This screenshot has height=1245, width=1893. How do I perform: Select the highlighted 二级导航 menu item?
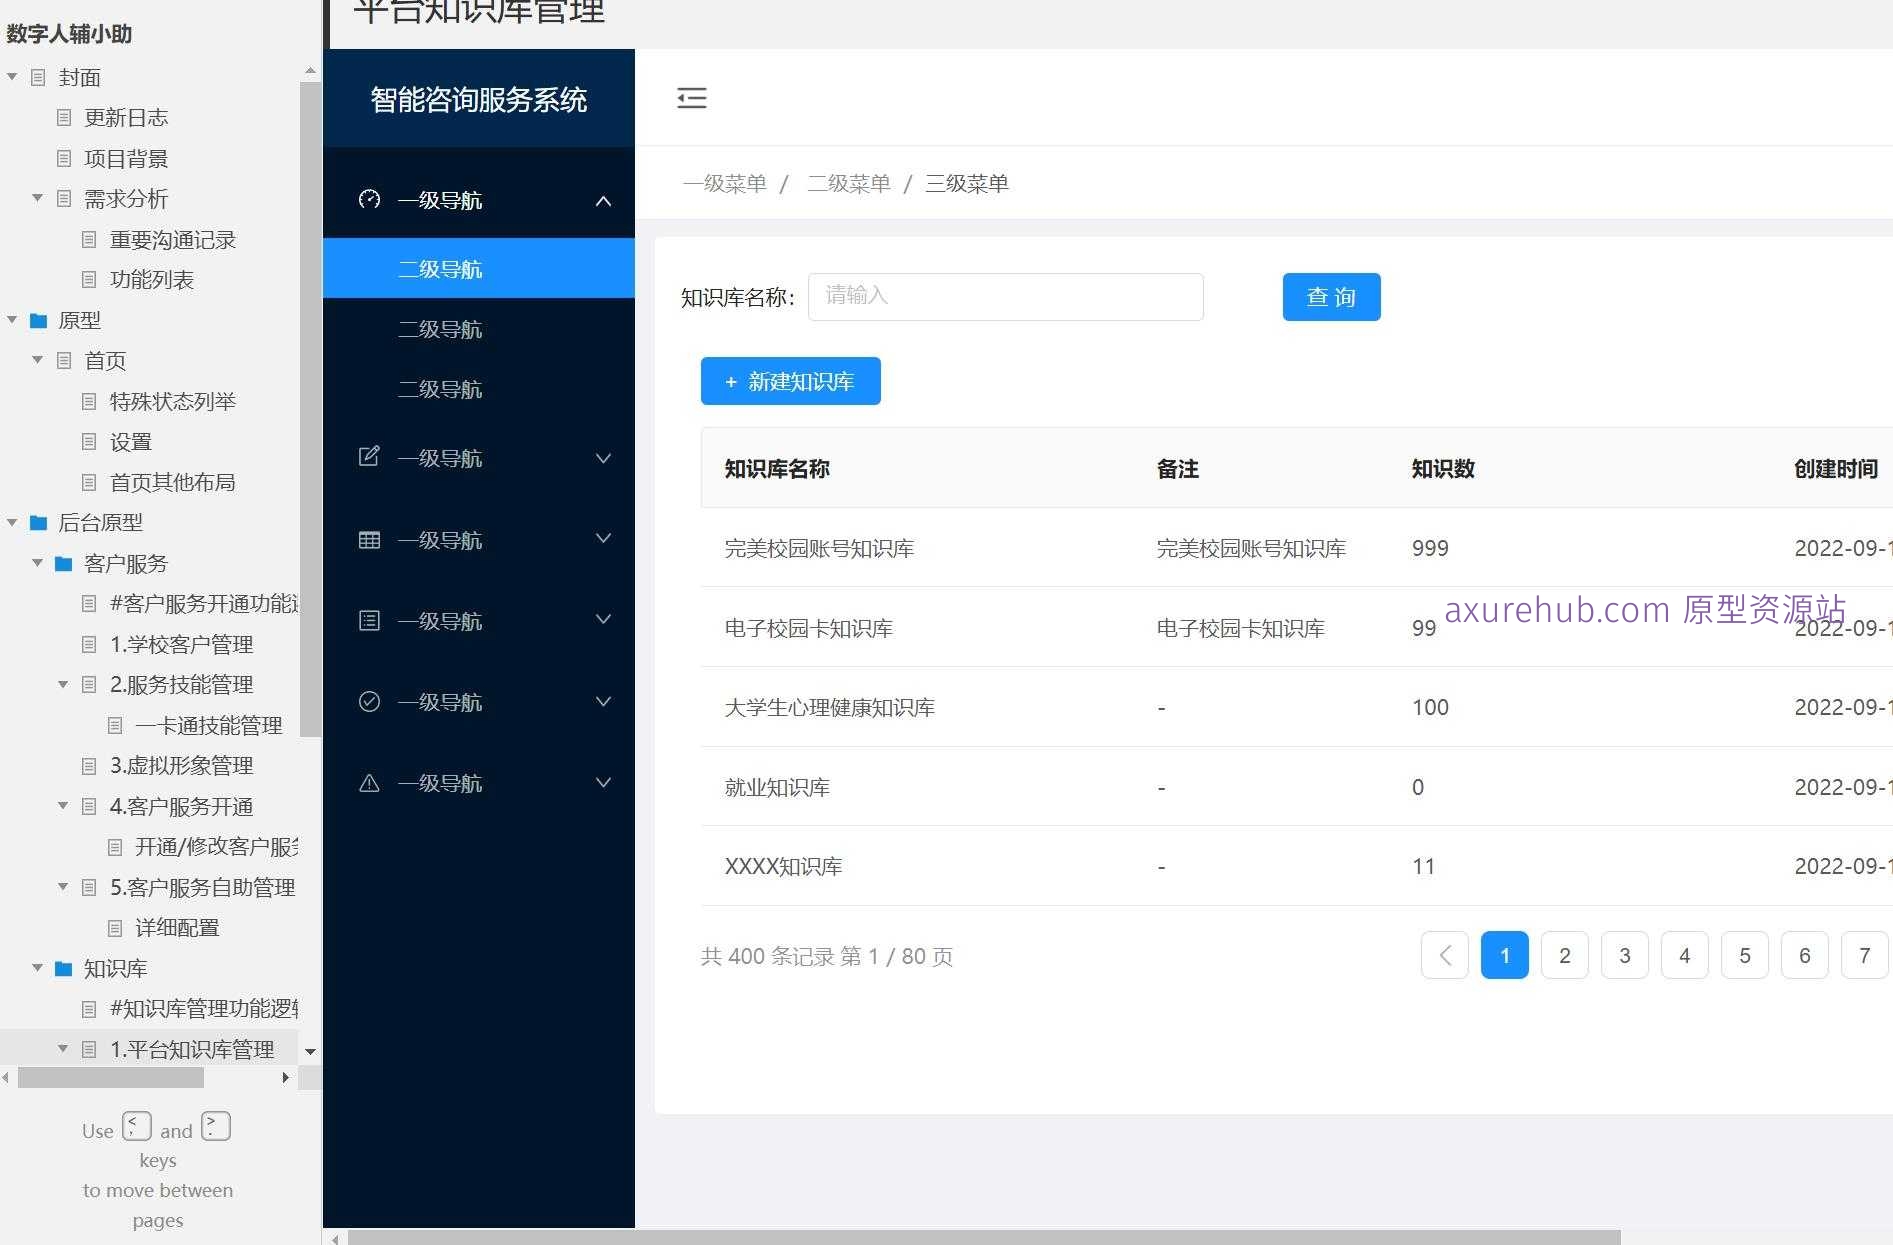coord(441,268)
